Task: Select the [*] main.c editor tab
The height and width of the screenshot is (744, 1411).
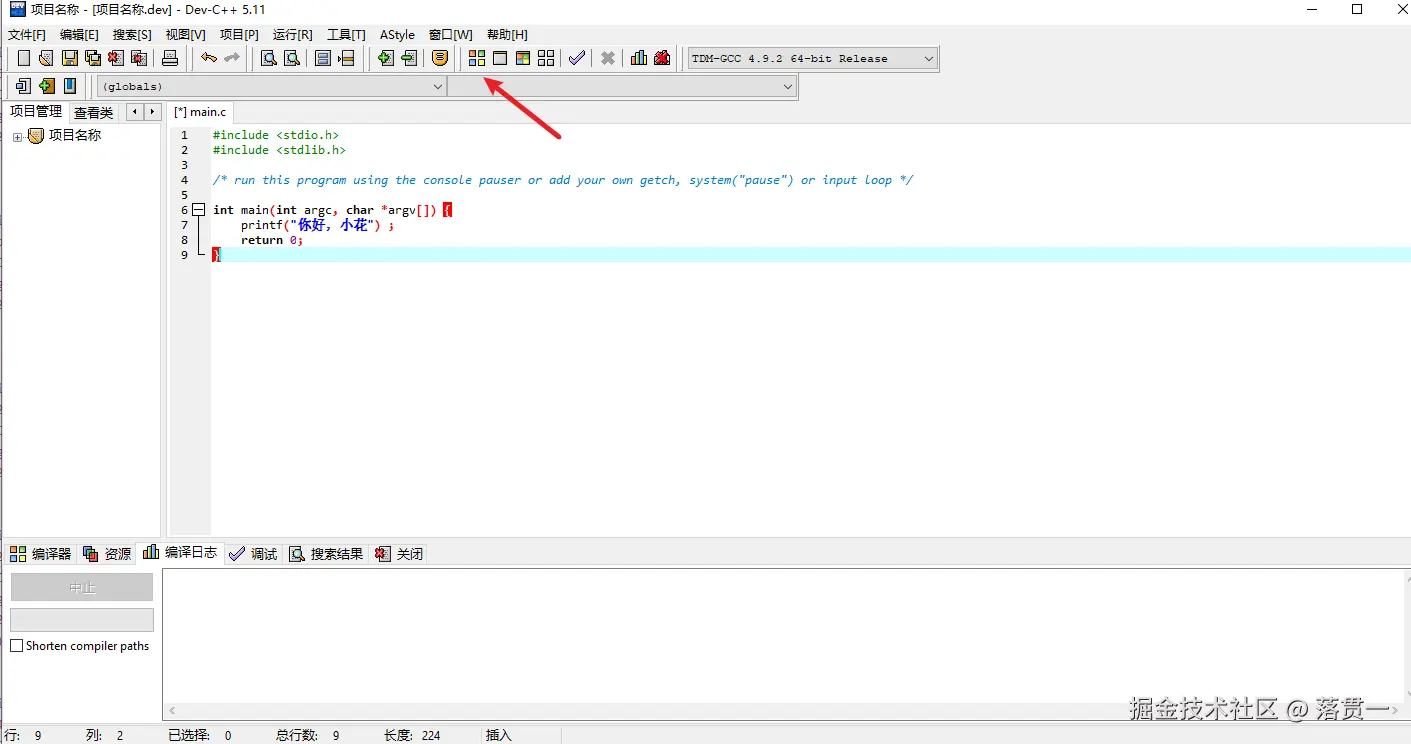Action: 200,112
